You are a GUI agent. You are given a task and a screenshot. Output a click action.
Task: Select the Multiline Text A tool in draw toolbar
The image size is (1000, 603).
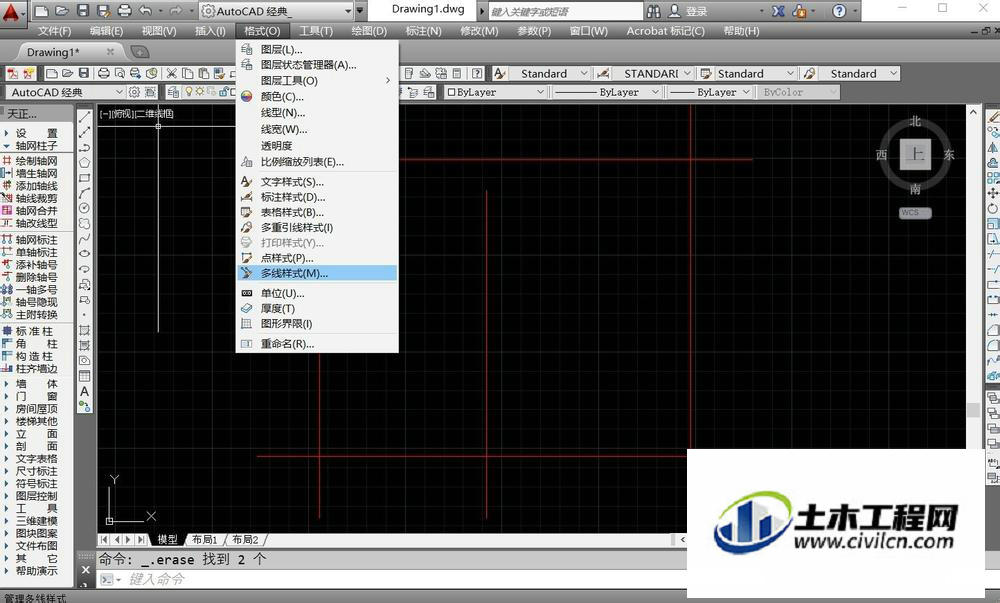tap(84, 391)
